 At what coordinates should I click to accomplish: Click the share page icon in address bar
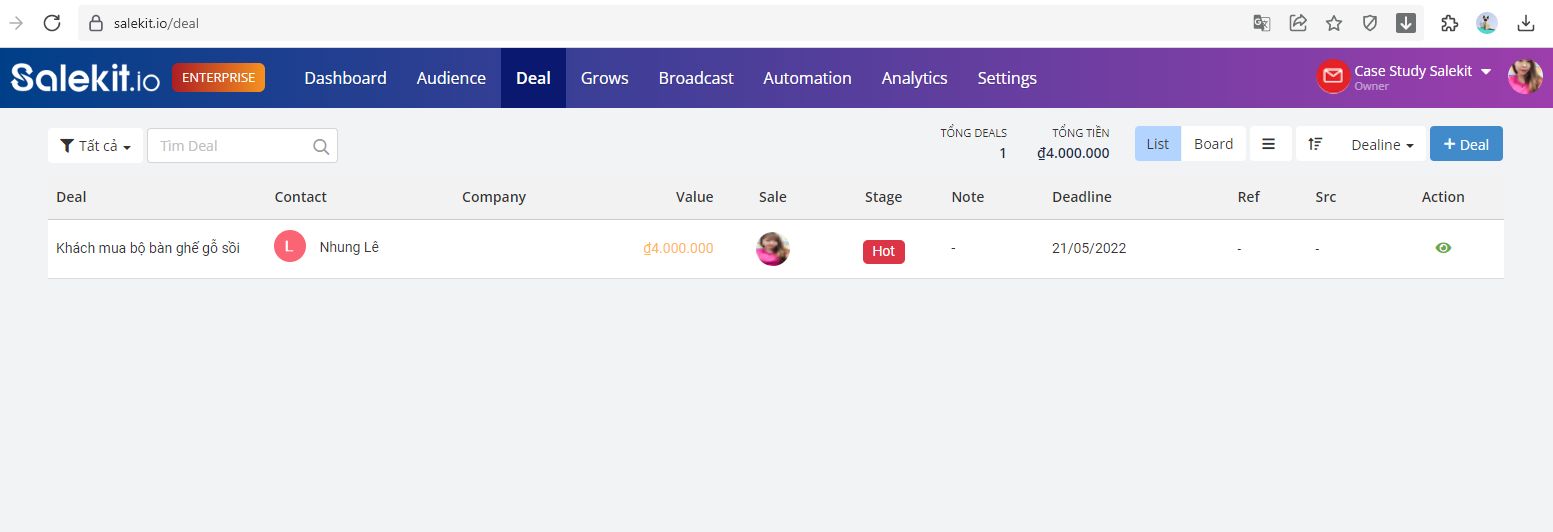pos(1298,23)
